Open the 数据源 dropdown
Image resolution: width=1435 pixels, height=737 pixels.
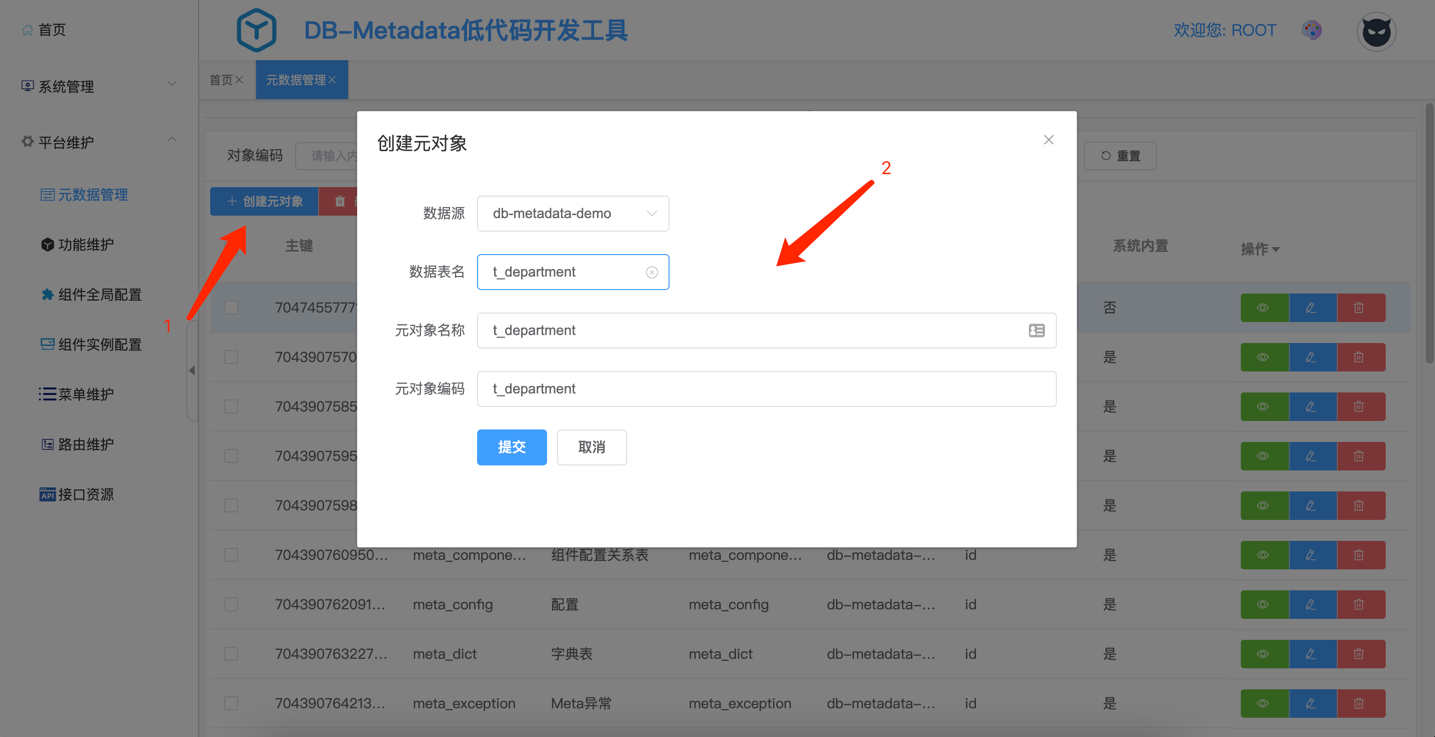(572, 214)
